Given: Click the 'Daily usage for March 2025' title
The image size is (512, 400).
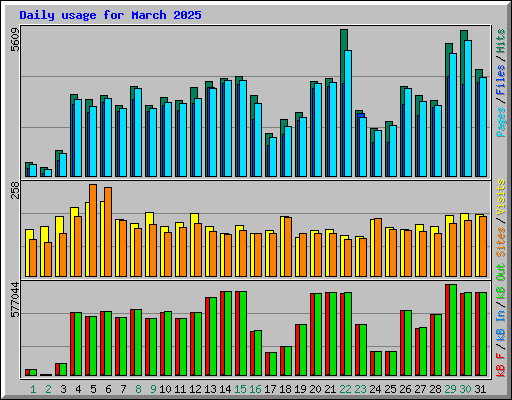Looking at the screenshot, I should click(110, 16).
